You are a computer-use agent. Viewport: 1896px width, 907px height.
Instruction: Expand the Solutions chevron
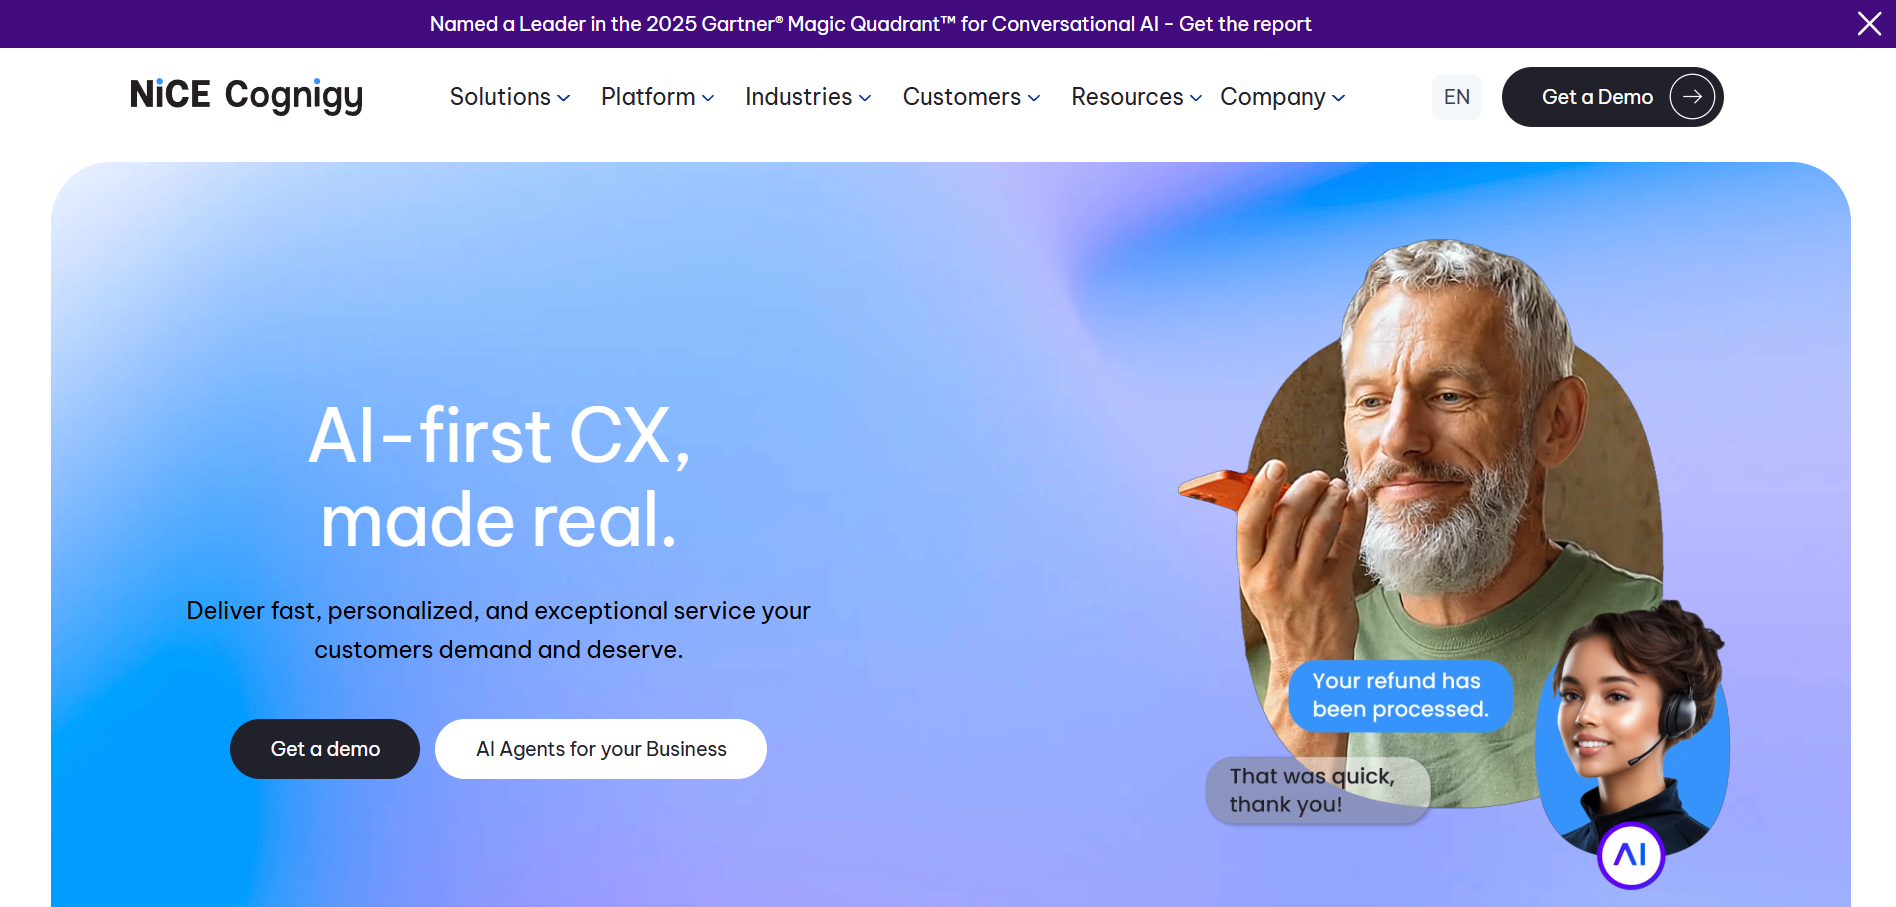(x=564, y=98)
